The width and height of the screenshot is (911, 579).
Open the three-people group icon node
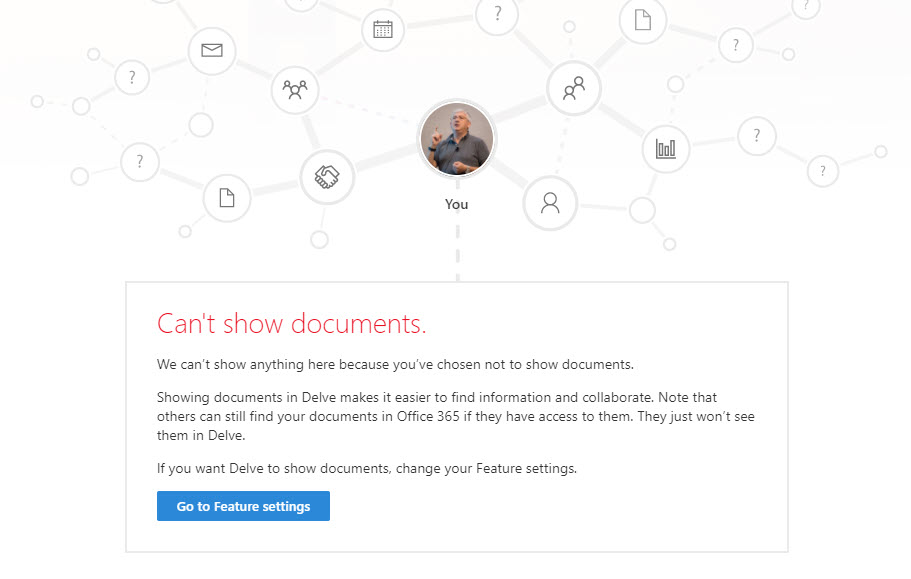(295, 90)
